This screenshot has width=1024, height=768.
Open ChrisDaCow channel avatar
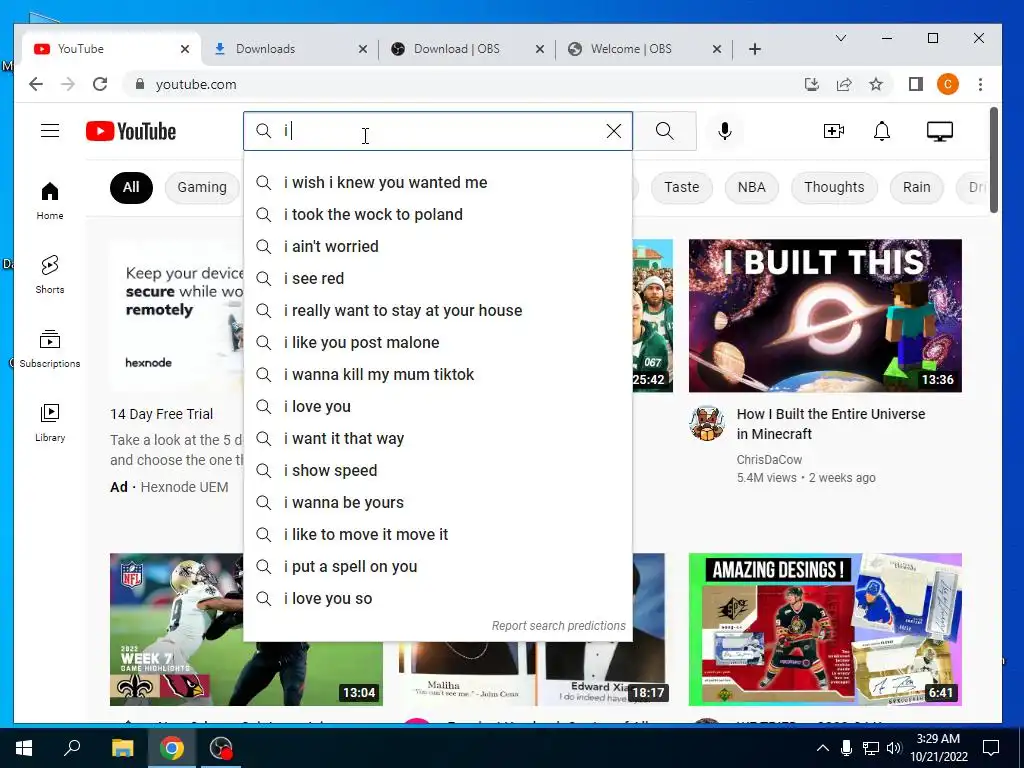(707, 423)
